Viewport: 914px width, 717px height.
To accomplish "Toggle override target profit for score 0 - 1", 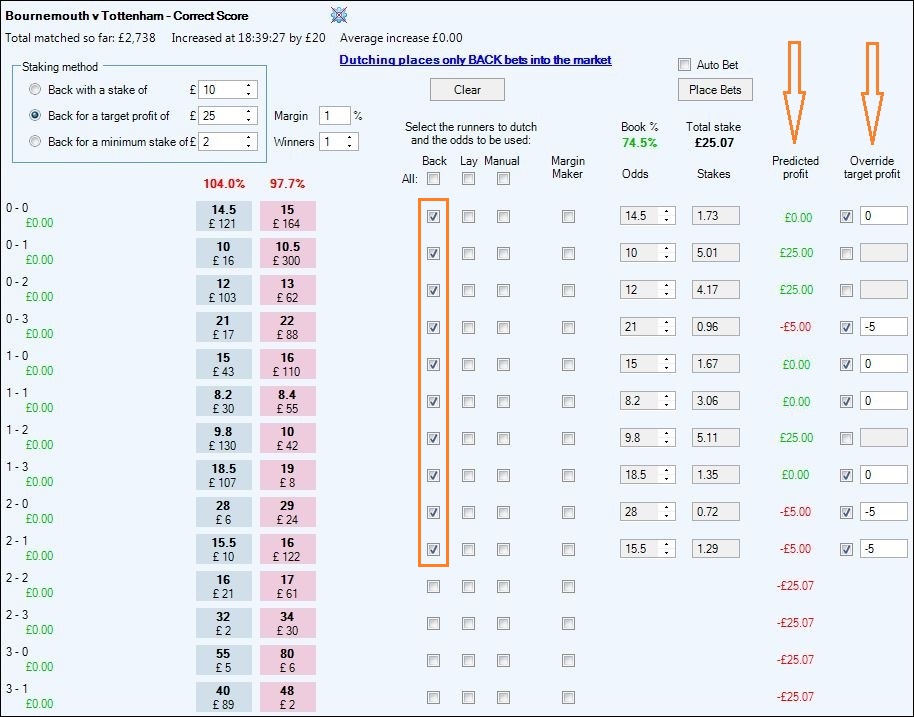I will 846,253.
